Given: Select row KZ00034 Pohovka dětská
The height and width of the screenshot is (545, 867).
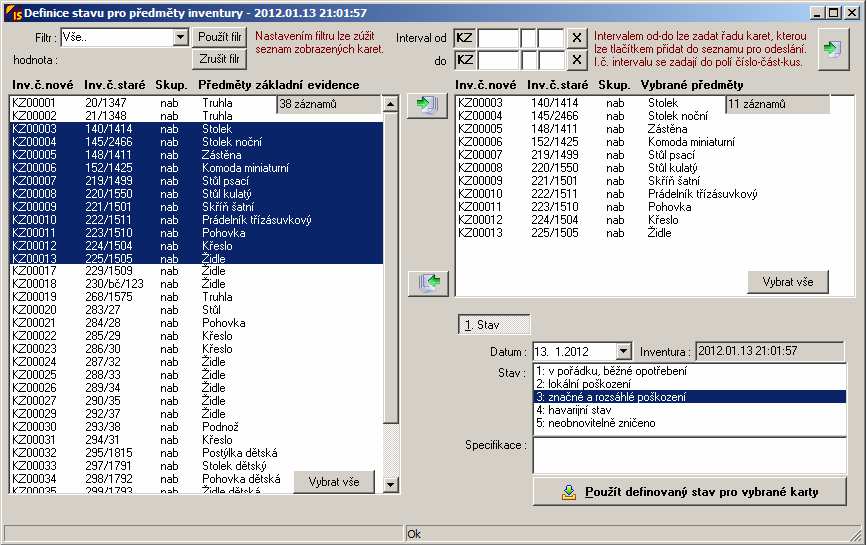Looking at the screenshot, I should [196, 479].
